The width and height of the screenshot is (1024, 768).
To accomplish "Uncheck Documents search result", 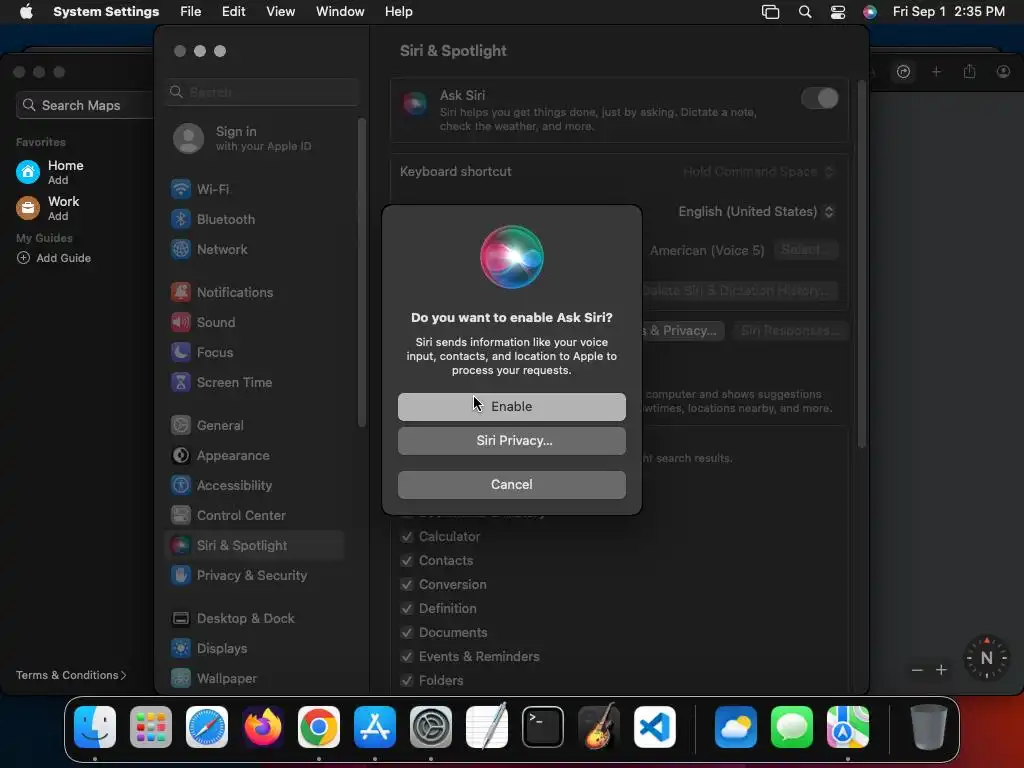I will point(407,633).
